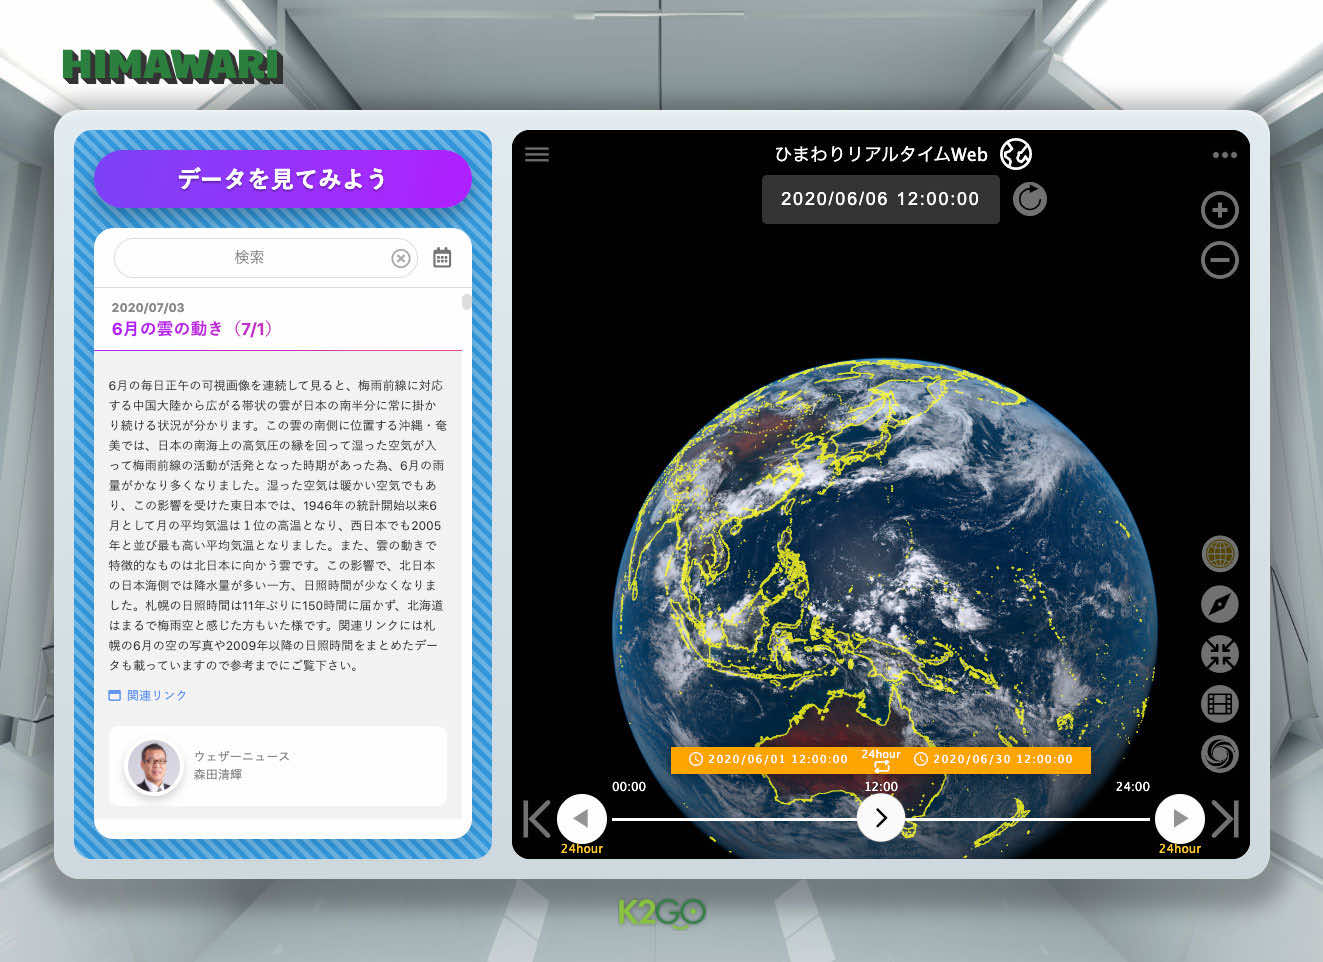Image resolution: width=1323 pixels, height=962 pixels.
Task: Click into the 検索 search box
Action: coord(265,257)
